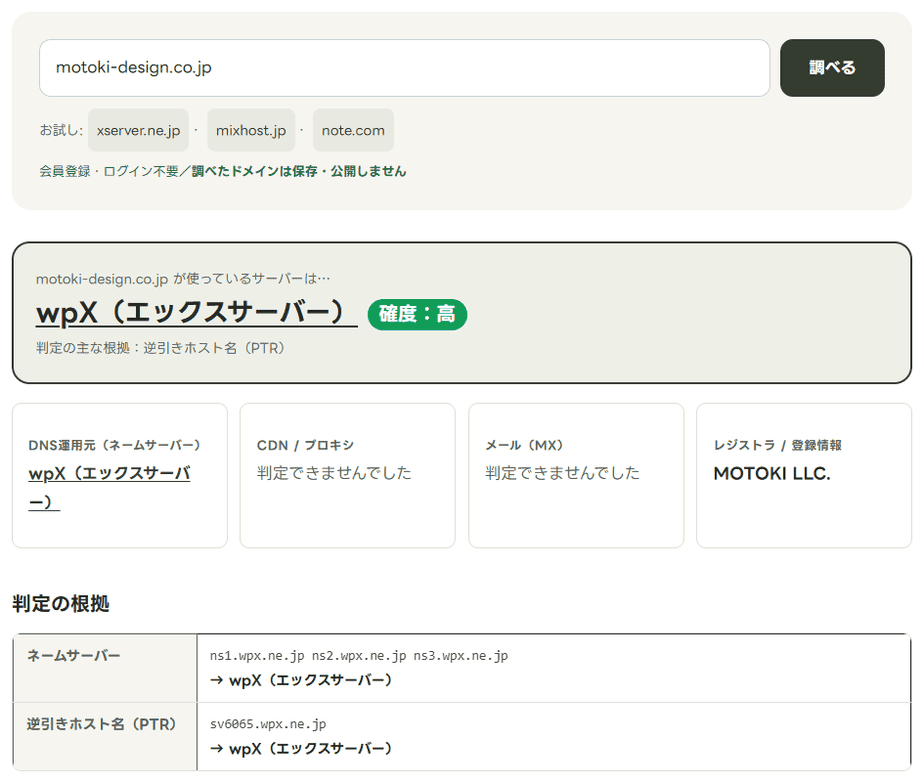Click the ns1.wpx.ne.jp nameserver text

tap(257, 656)
